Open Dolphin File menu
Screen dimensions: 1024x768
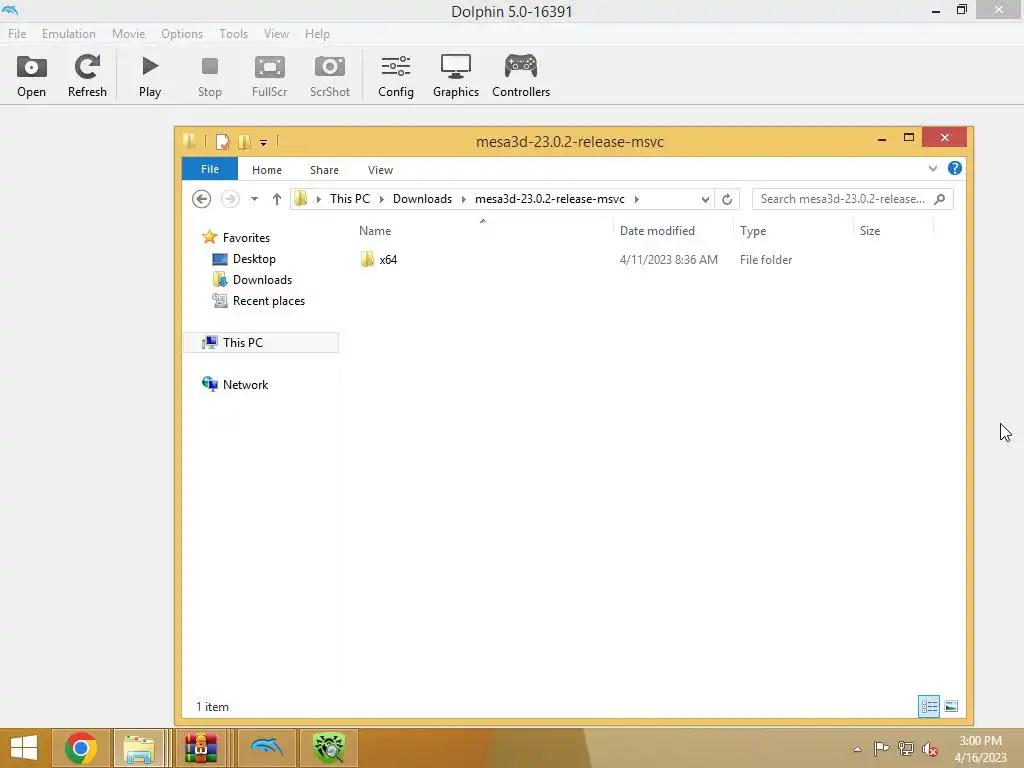tap(17, 33)
